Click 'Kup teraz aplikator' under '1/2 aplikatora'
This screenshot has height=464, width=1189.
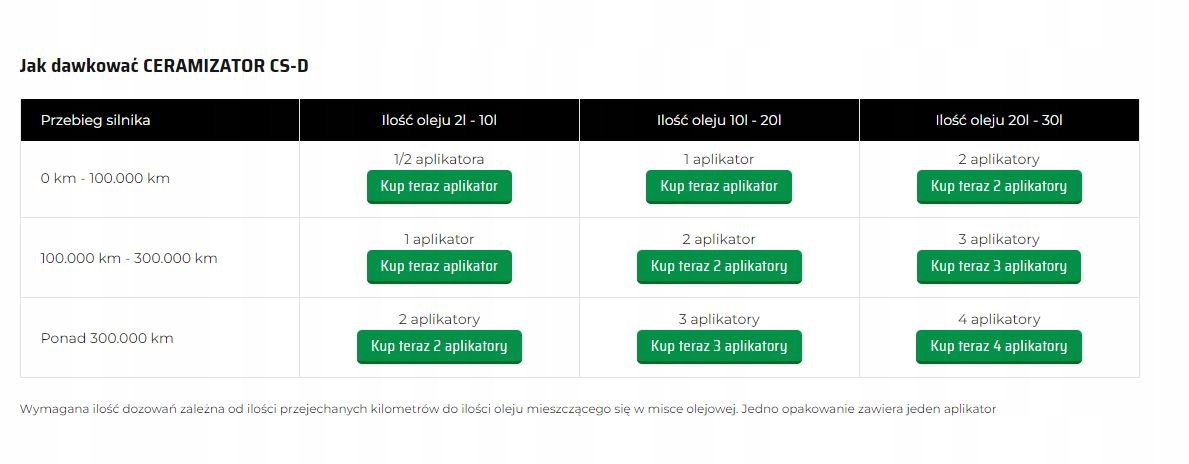pyautogui.click(x=439, y=187)
